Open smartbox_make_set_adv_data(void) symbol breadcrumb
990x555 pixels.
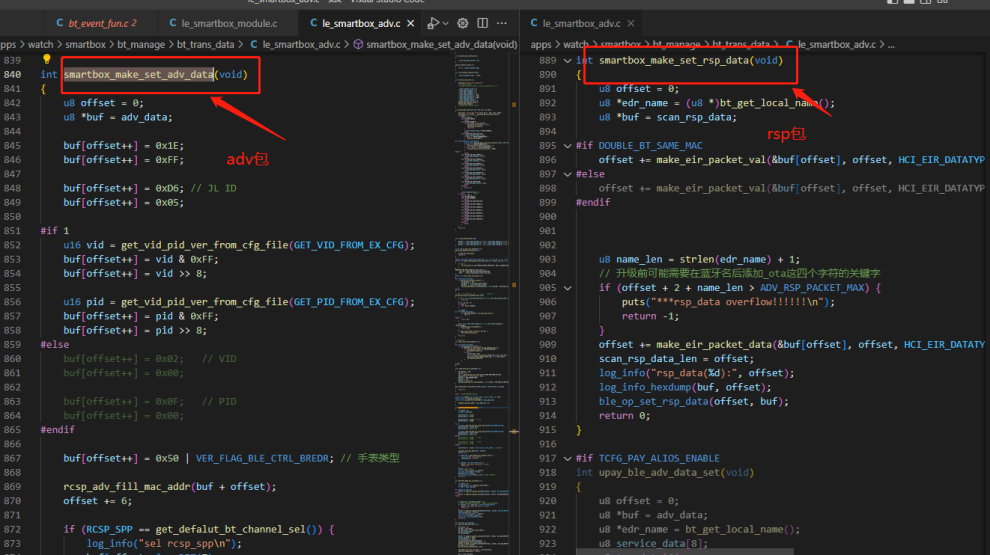tap(441, 44)
